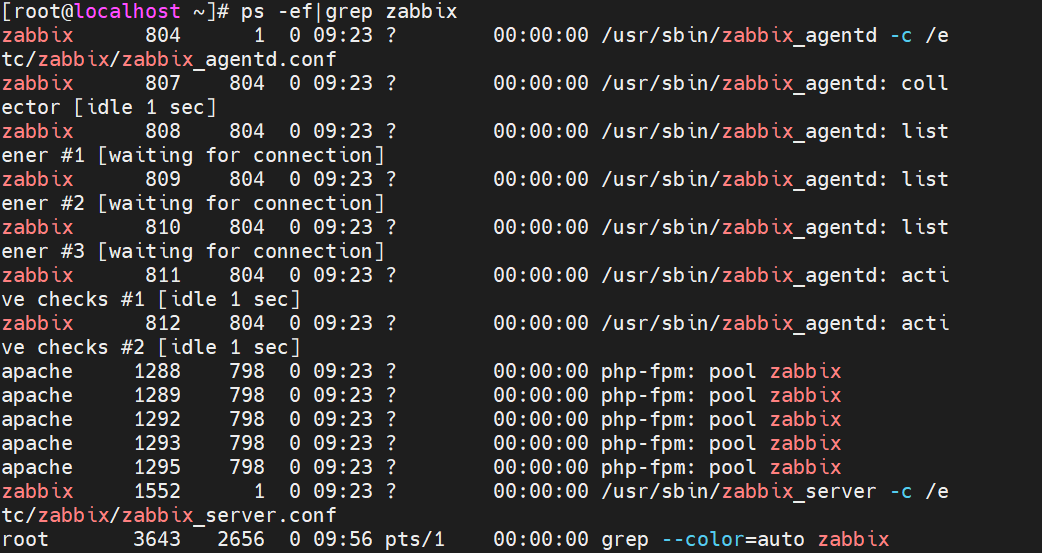Click the "ector [idle 1 sec]" collector text
Image resolution: width=1042 pixels, height=553 pixels.
(109, 107)
